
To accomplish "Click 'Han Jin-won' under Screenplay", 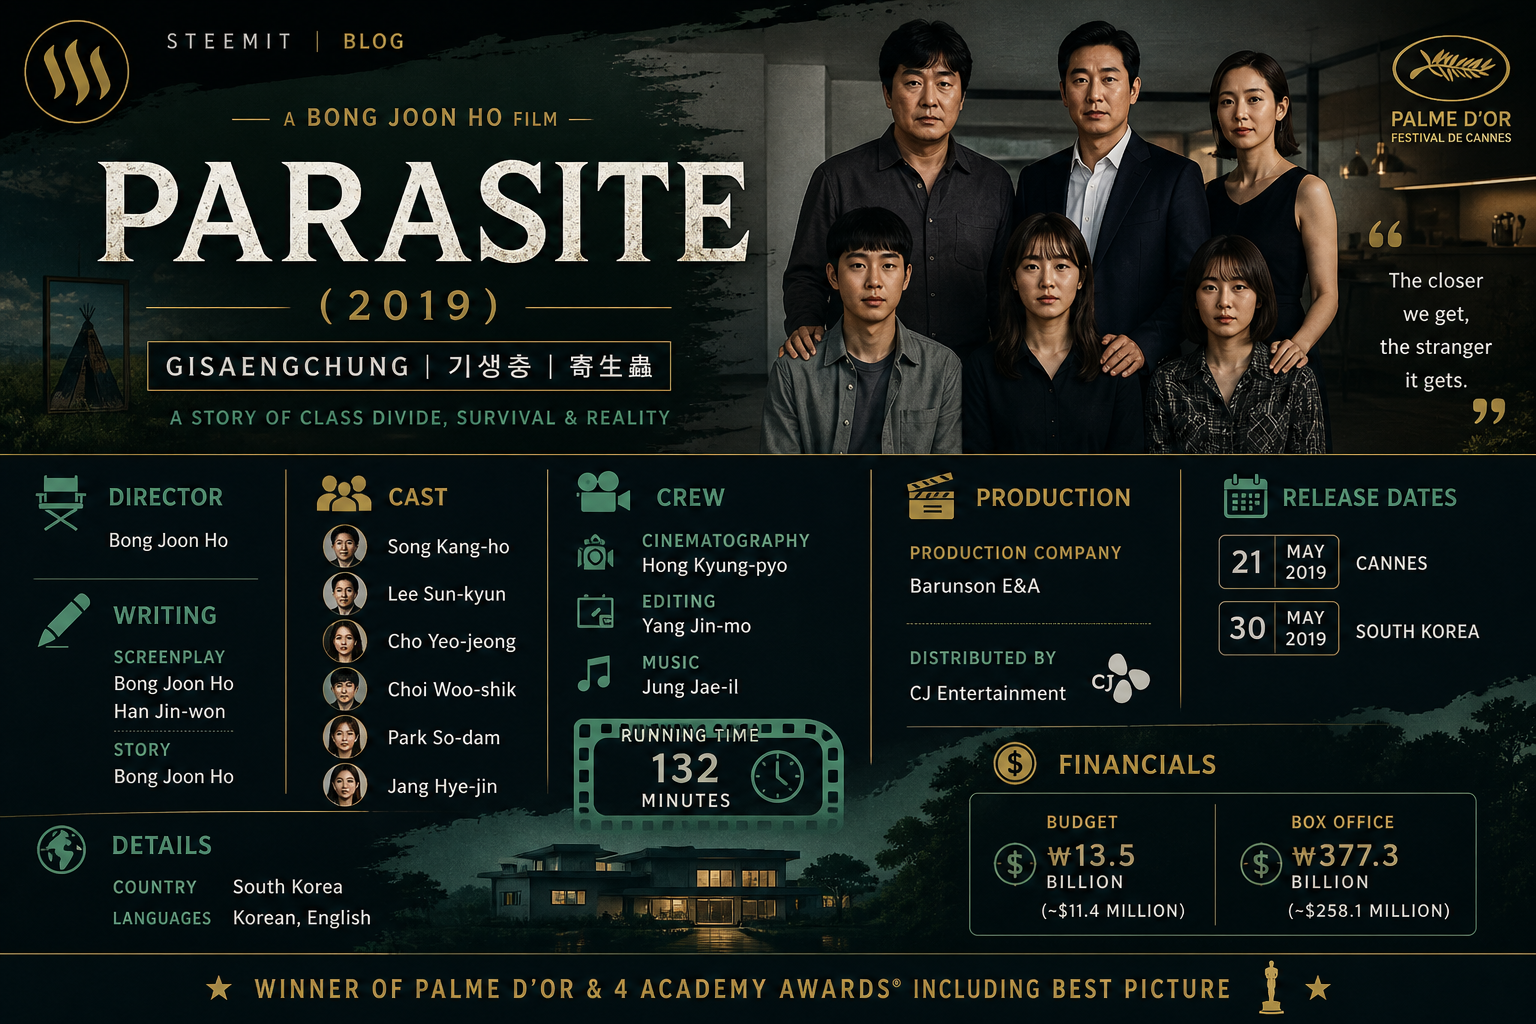I will pyautogui.click(x=170, y=711).
